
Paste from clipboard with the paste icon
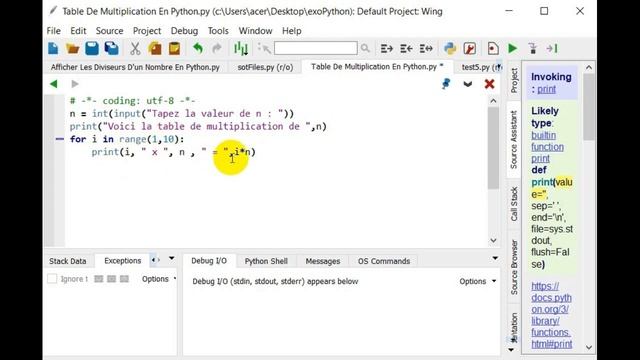(x=174, y=49)
